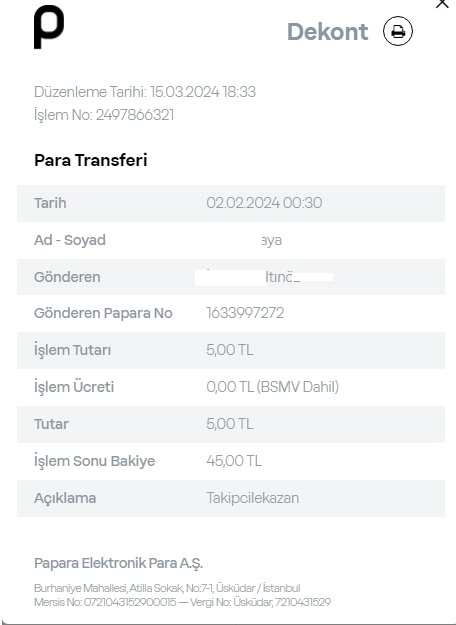The image size is (456, 625).
Task: Click the Gönderen row label
Action: pyautogui.click(x=67, y=277)
